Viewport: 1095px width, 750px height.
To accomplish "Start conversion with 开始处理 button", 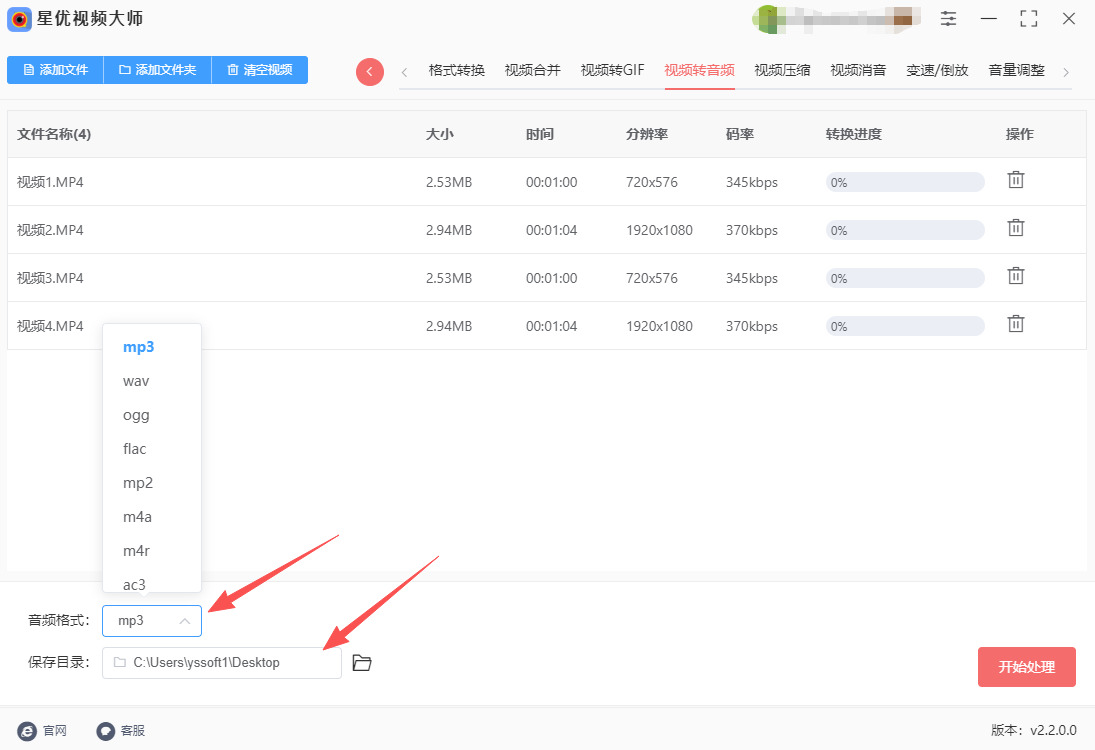I will pos(1027,667).
